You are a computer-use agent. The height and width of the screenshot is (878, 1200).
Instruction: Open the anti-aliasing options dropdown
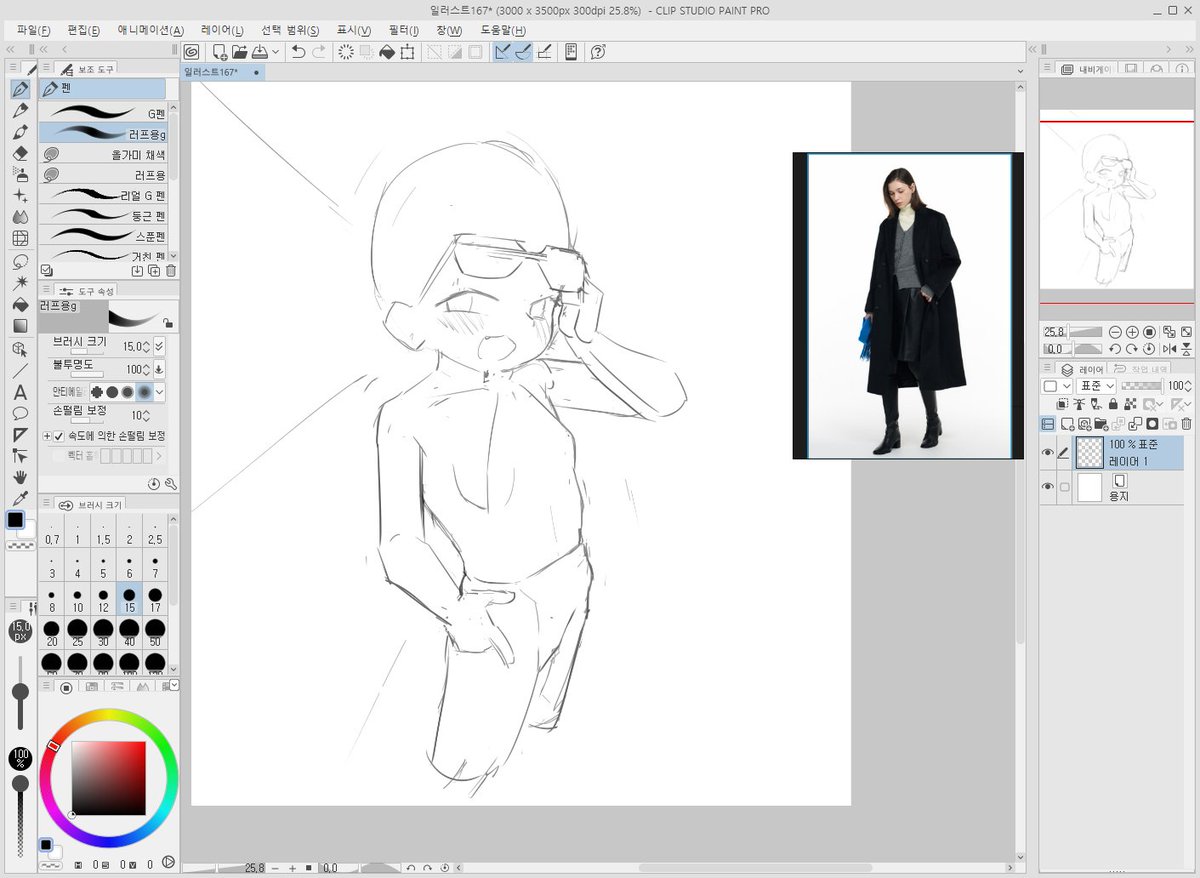pyautogui.click(x=160, y=392)
